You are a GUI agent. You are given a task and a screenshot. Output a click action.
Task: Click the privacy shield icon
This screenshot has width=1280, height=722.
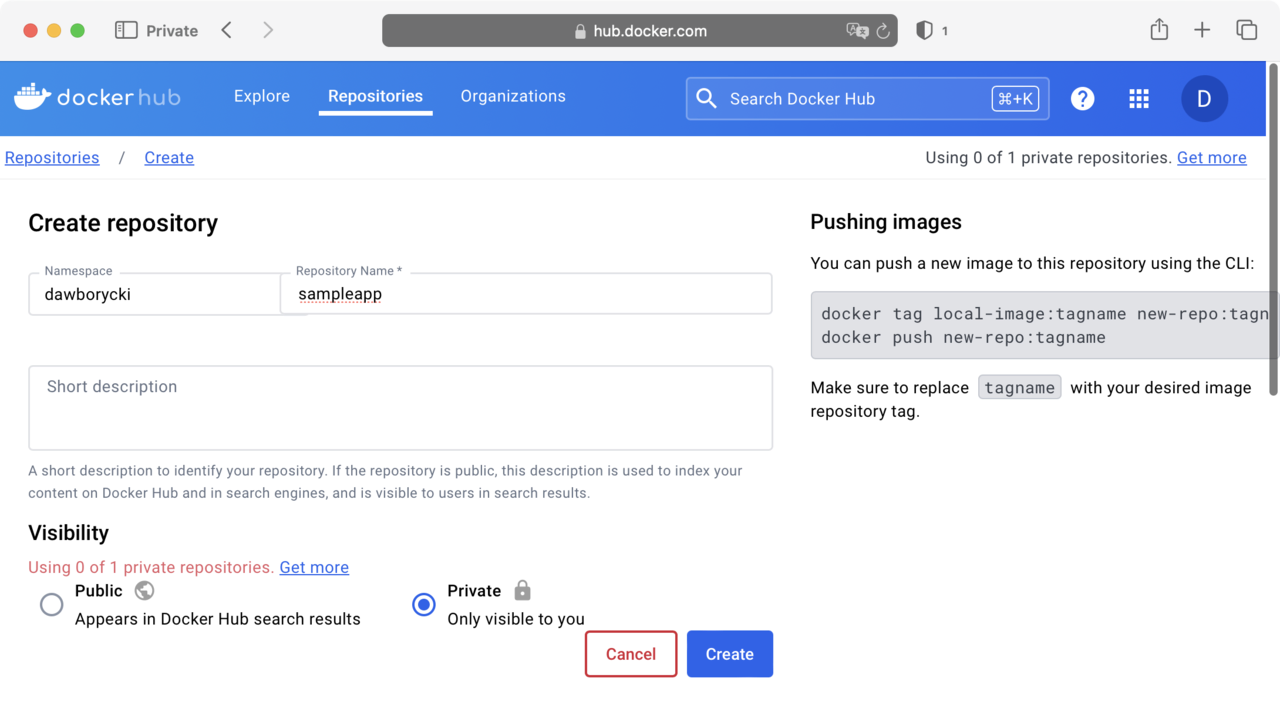[x=925, y=31]
